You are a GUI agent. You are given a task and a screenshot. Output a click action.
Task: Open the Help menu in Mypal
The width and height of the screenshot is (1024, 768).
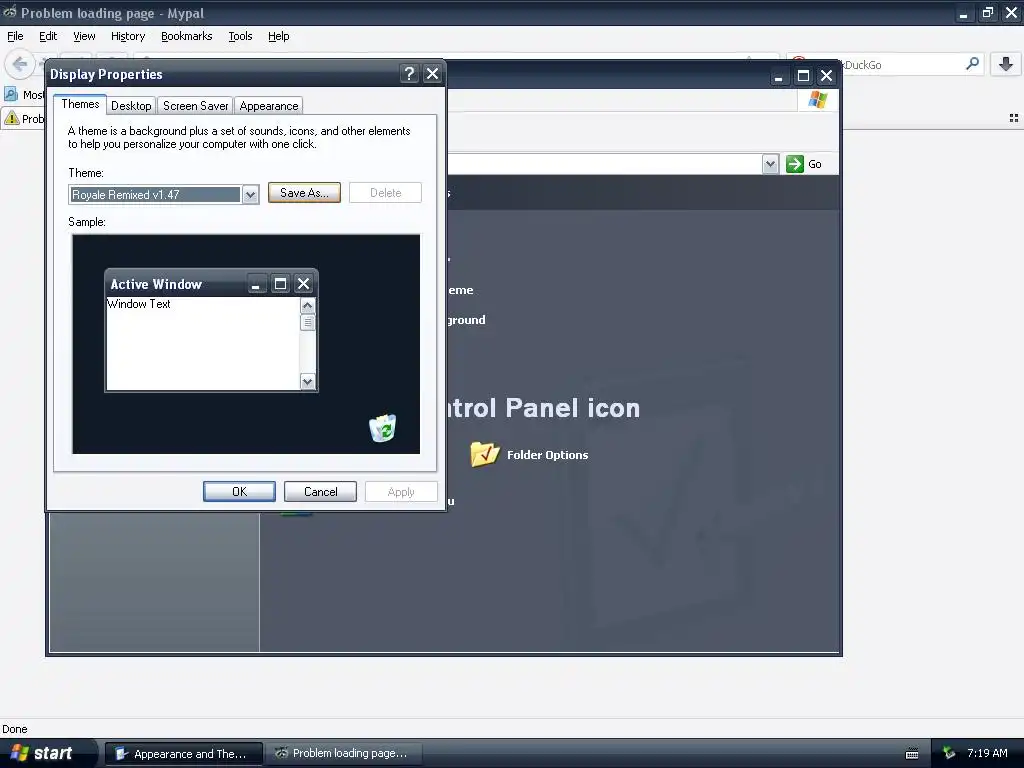(279, 36)
